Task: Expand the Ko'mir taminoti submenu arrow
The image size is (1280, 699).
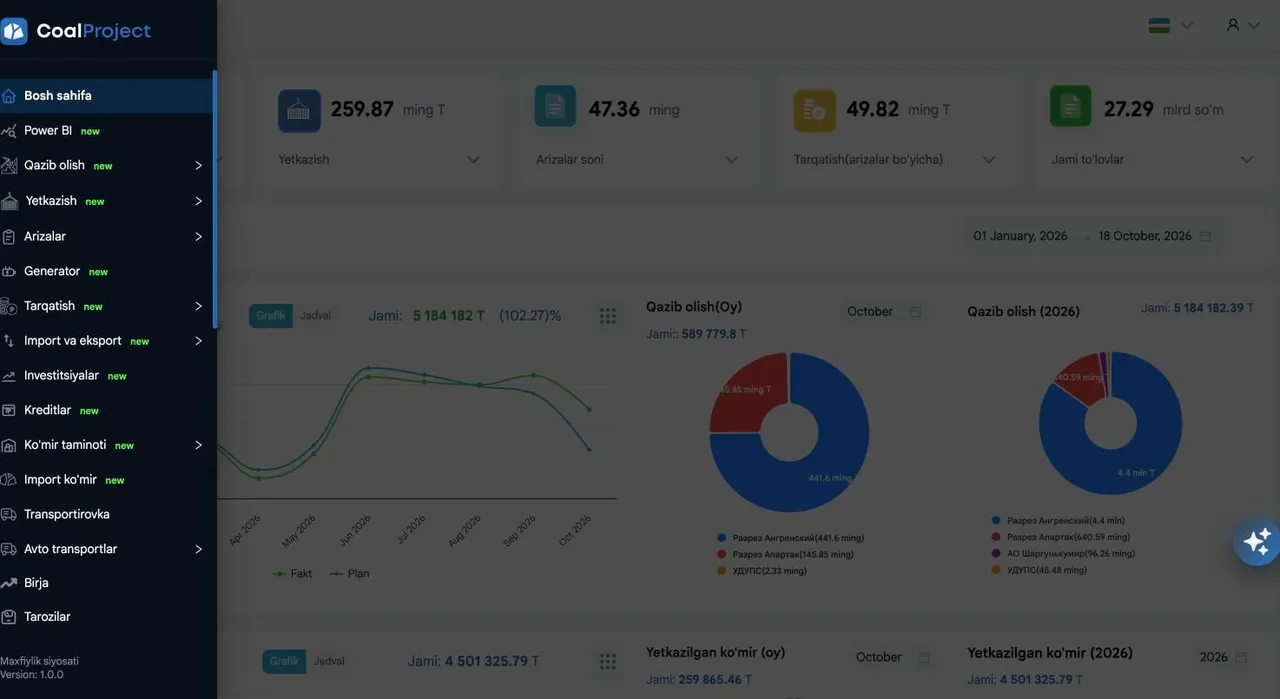Action: pyautogui.click(x=198, y=445)
